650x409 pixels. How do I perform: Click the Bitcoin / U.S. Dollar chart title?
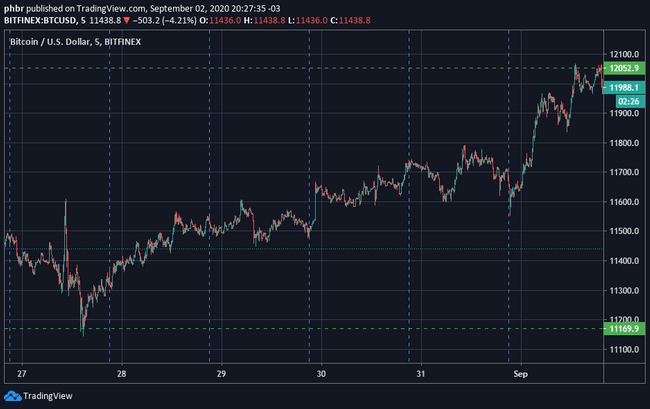(75, 42)
